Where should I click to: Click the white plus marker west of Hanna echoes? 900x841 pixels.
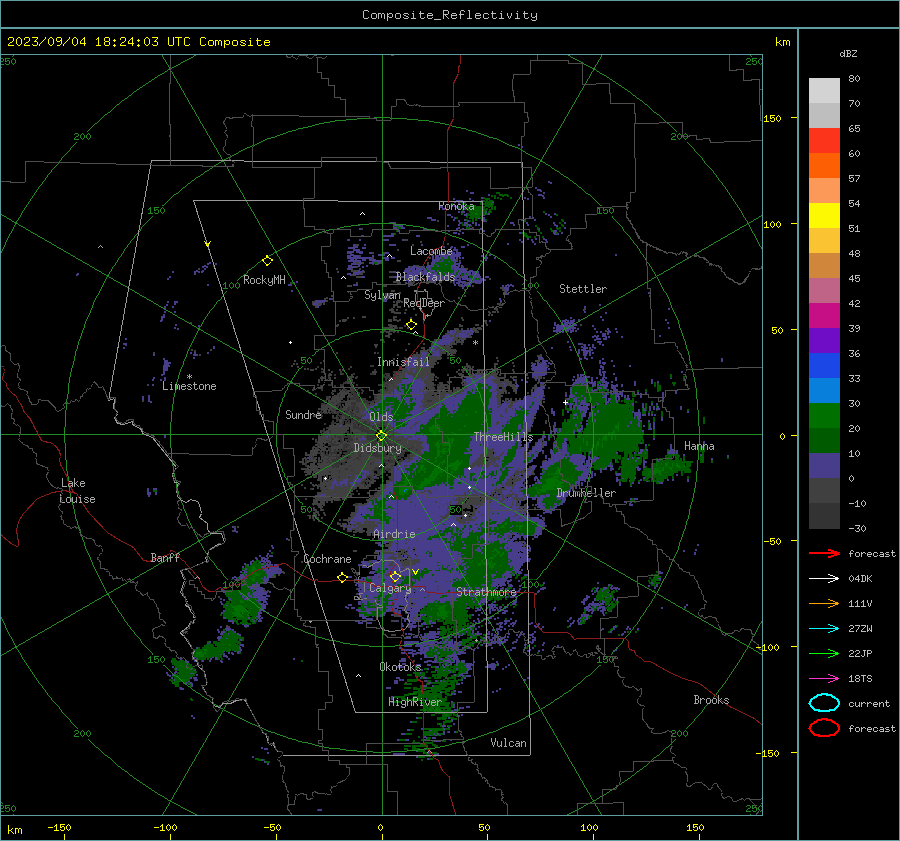point(565,402)
